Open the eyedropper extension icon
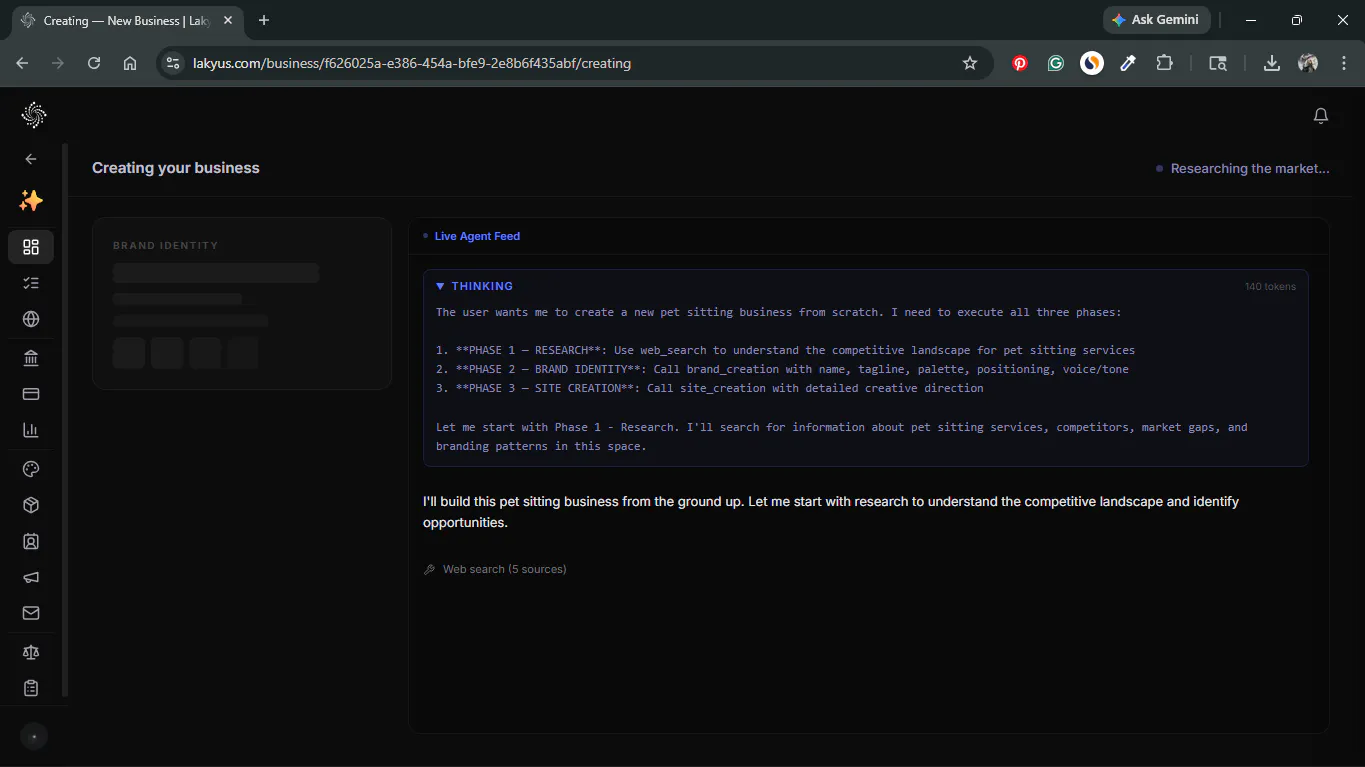 pyautogui.click(x=1128, y=63)
